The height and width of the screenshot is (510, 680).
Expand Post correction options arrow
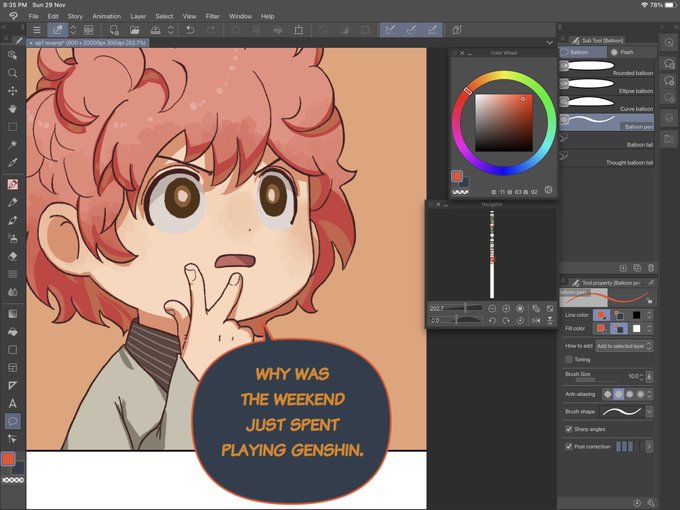coord(649,446)
